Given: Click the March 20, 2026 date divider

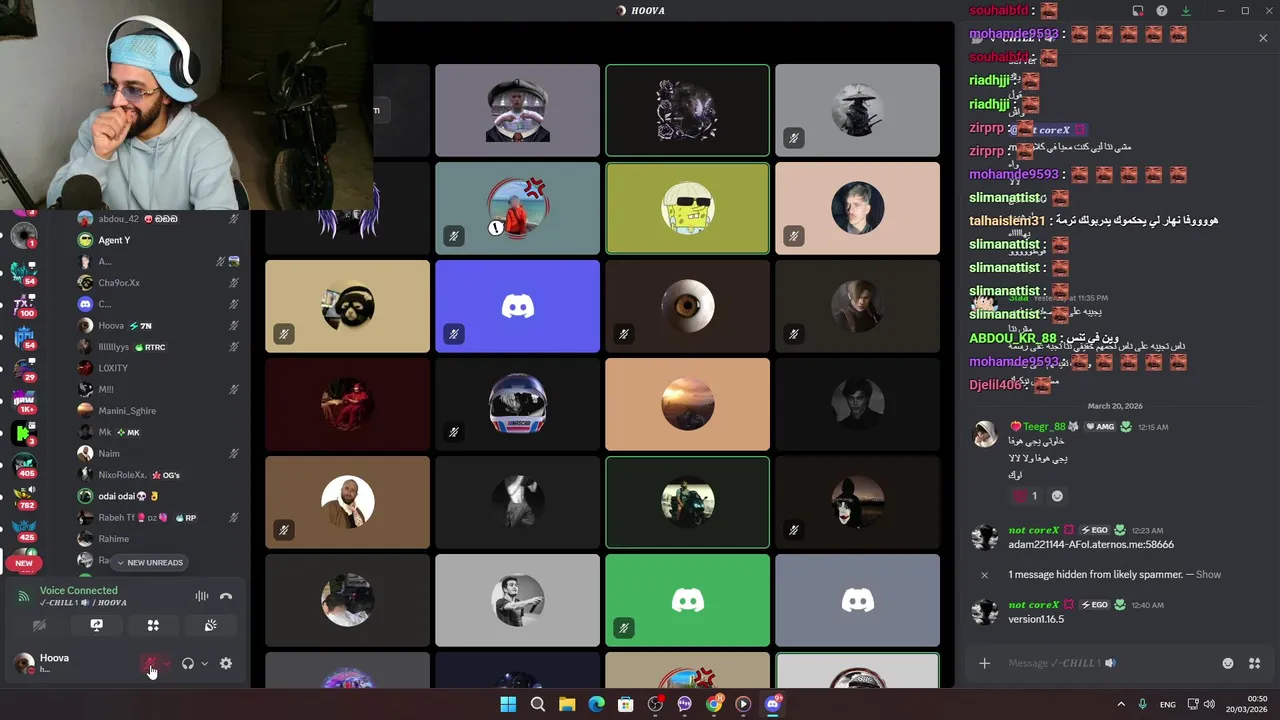Looking at the screenshot, I should click(1114, 406).
